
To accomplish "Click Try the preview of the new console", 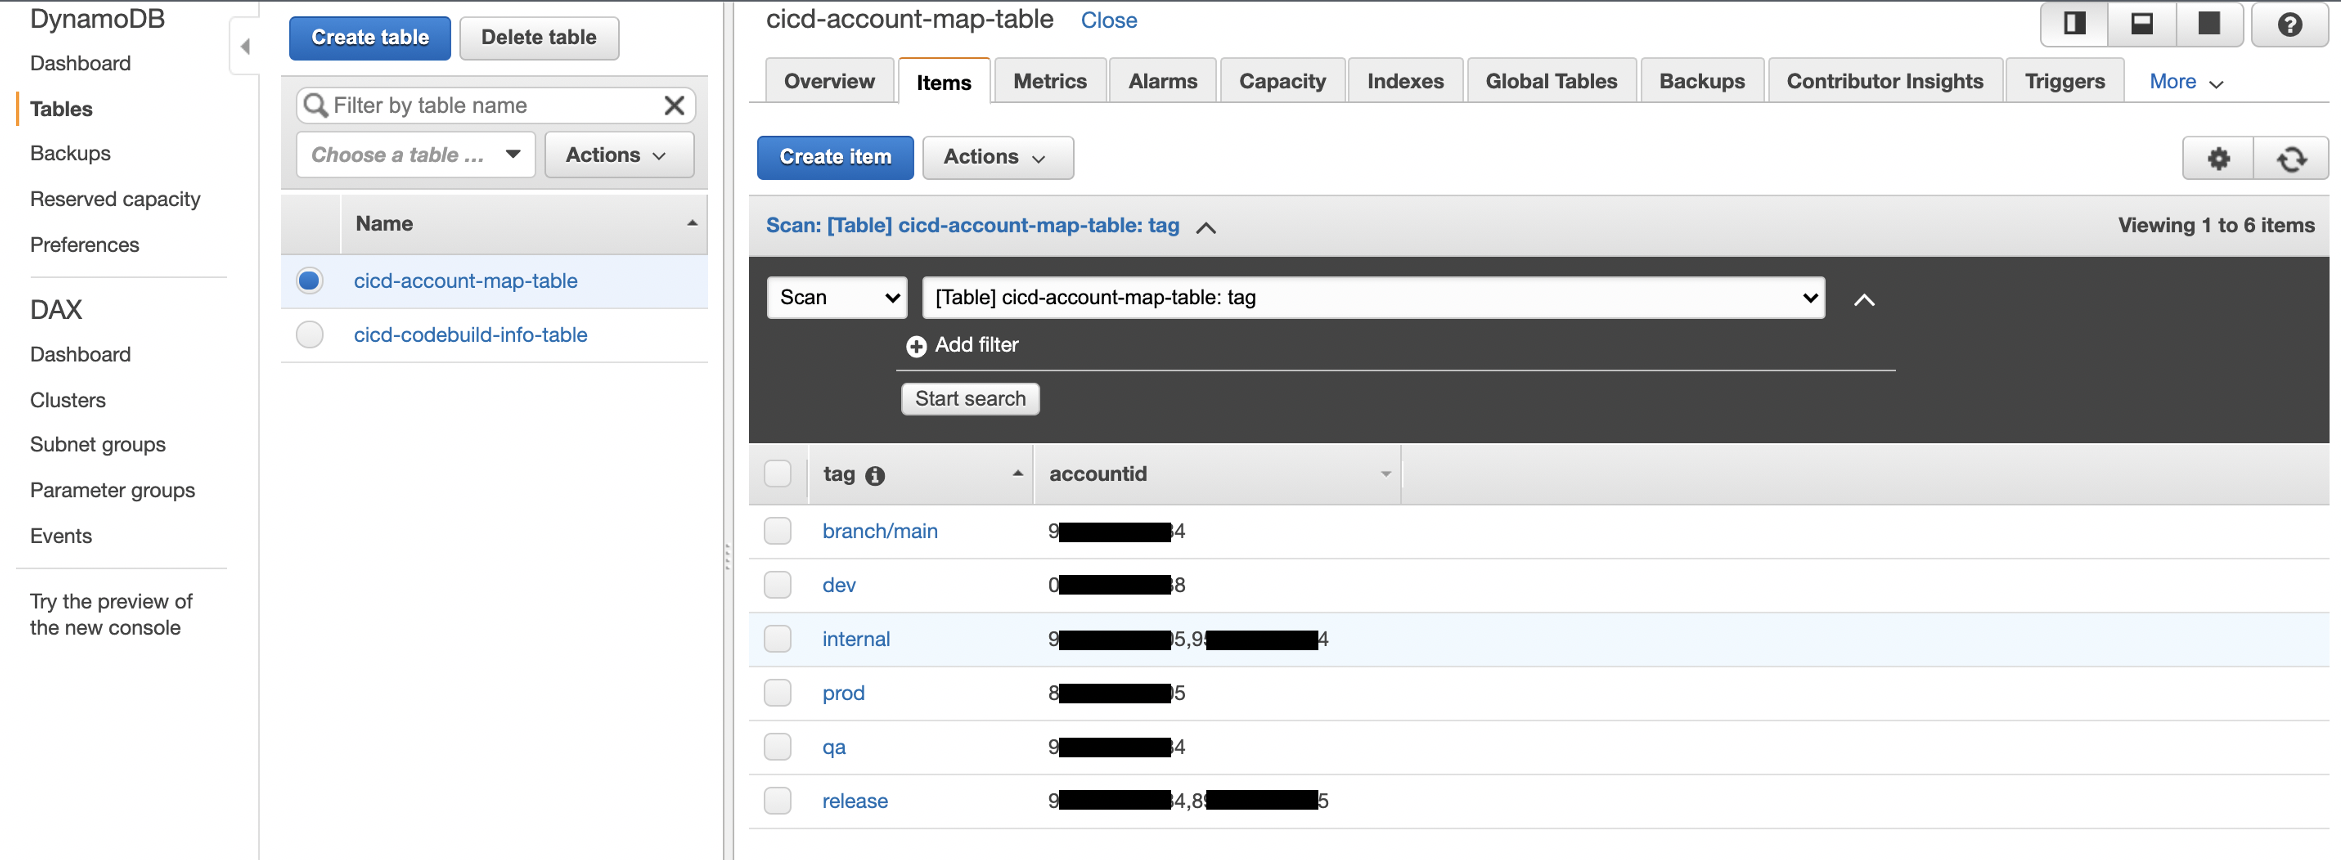I will coord(111,615).
